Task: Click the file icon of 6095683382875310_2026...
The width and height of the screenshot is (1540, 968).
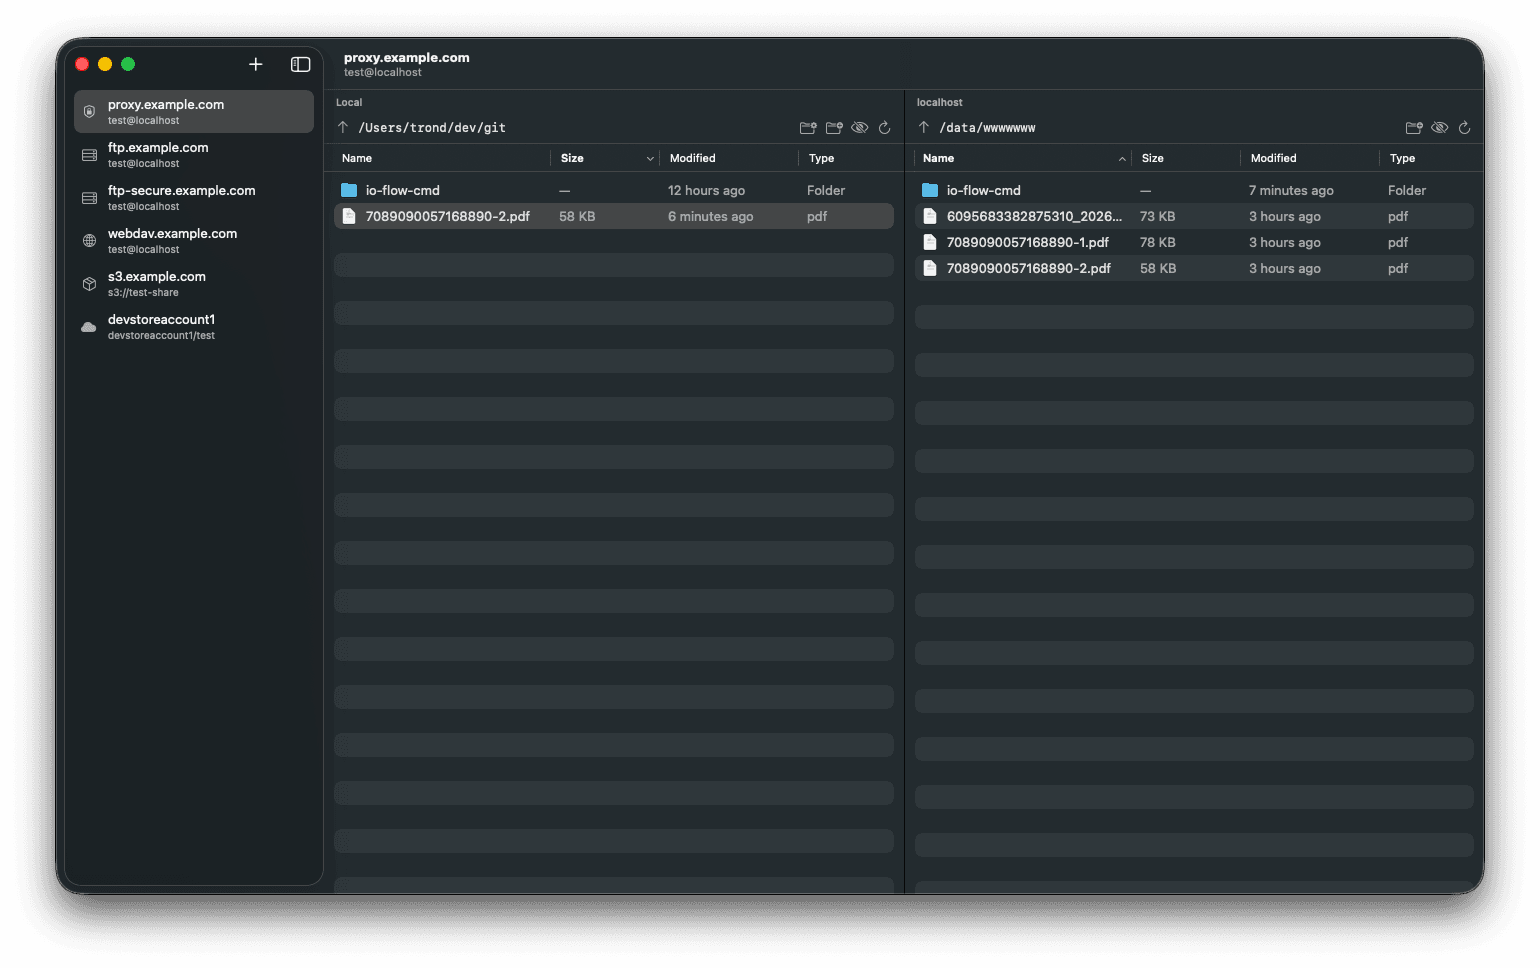Action: coord(930,216)
